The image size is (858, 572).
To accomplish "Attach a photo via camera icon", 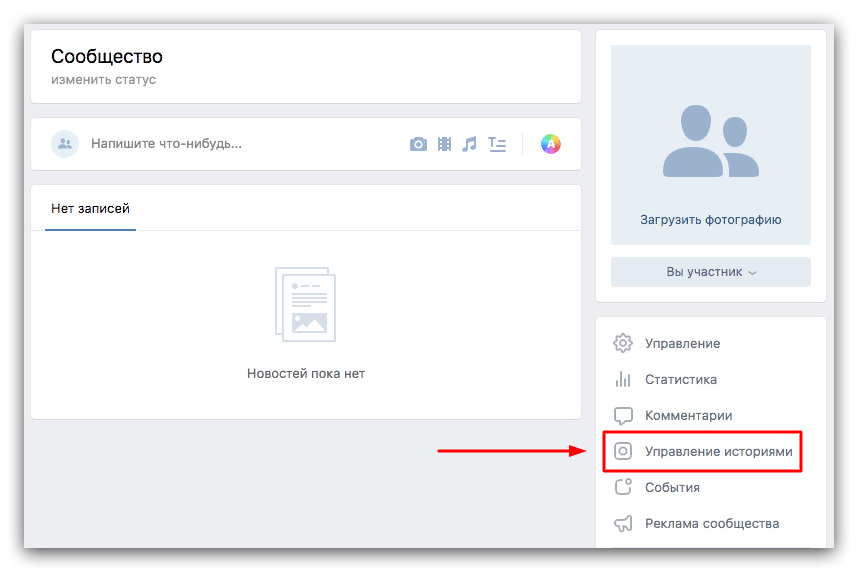I will (x=418, y=144).
